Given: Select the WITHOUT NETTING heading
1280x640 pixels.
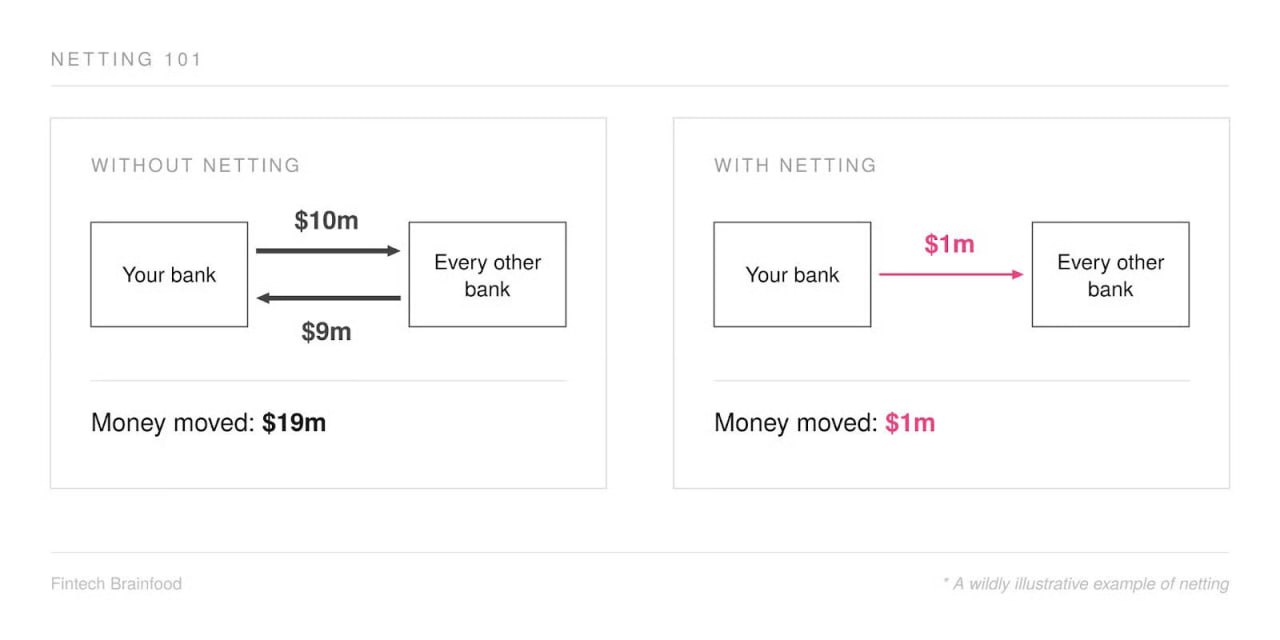Looking at the screenshot, I should pyautogui.click(x=195, y=165).
